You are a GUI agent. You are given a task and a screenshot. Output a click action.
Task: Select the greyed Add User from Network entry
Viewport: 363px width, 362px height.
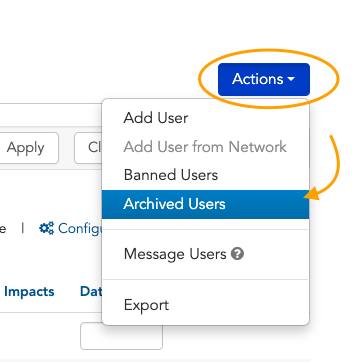205,147
